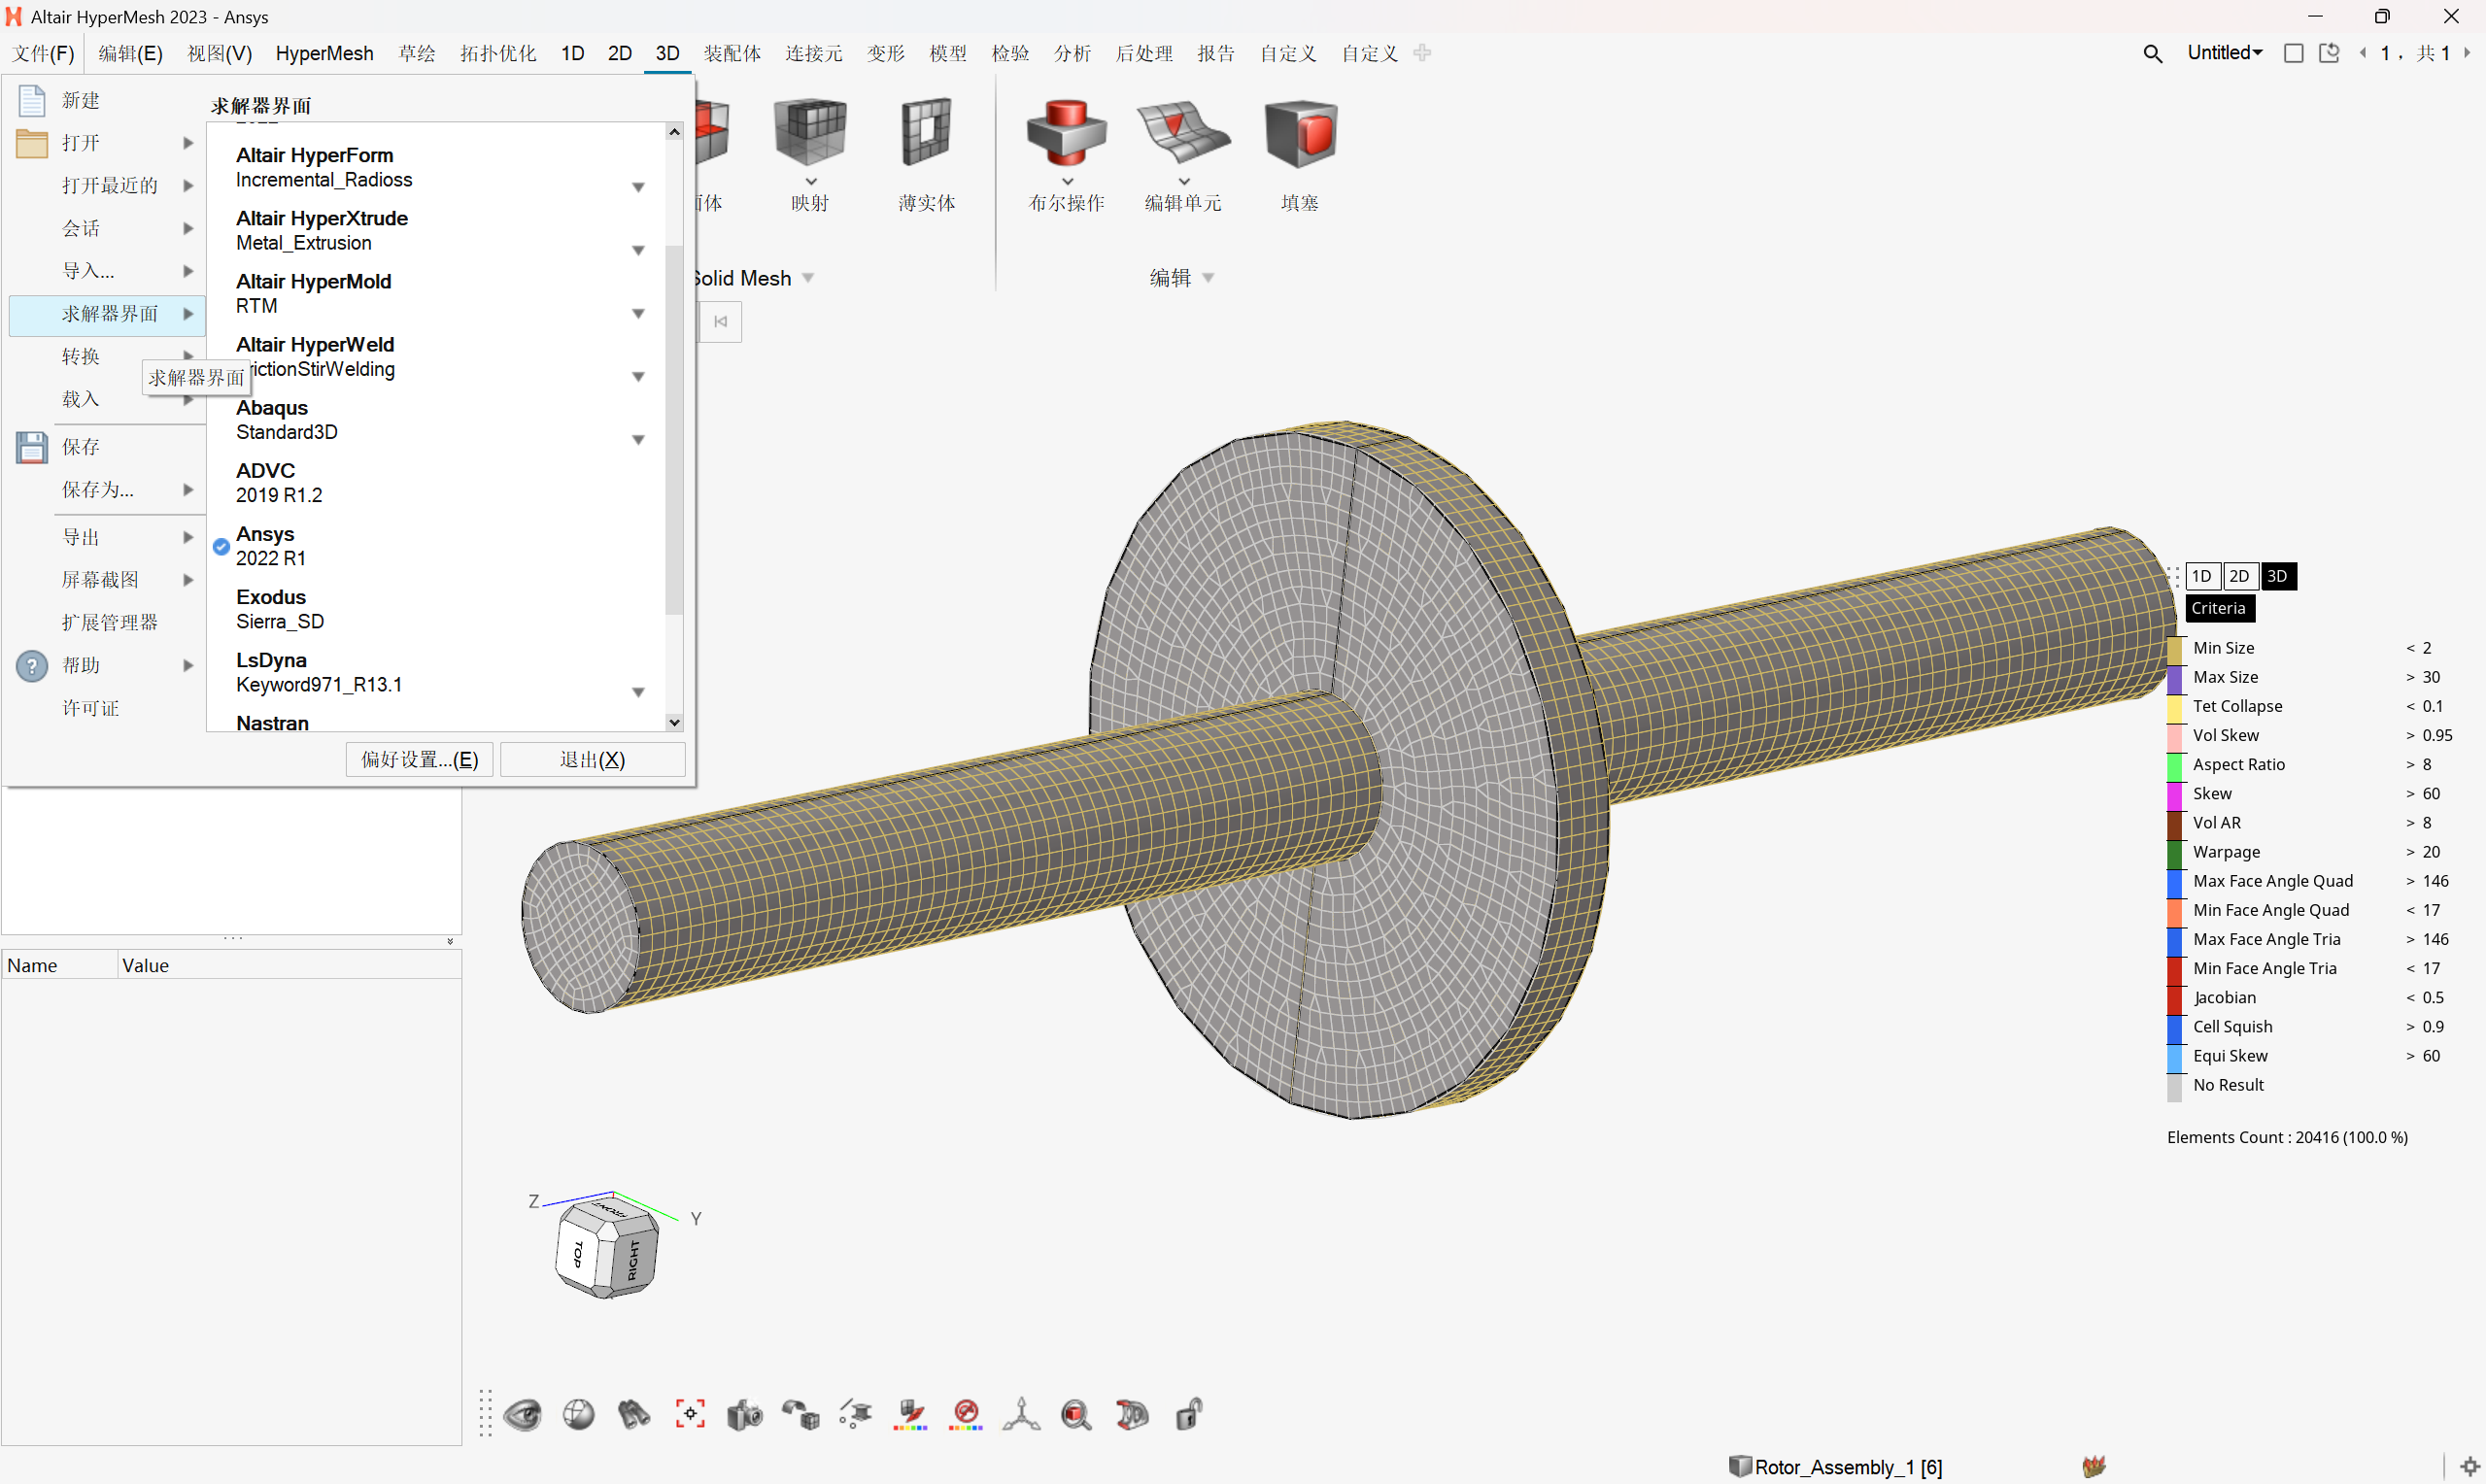Click the 保存 save disk icon
Image resolution: width=2486 pixels, height=1484 pixels.
(32, 447)
